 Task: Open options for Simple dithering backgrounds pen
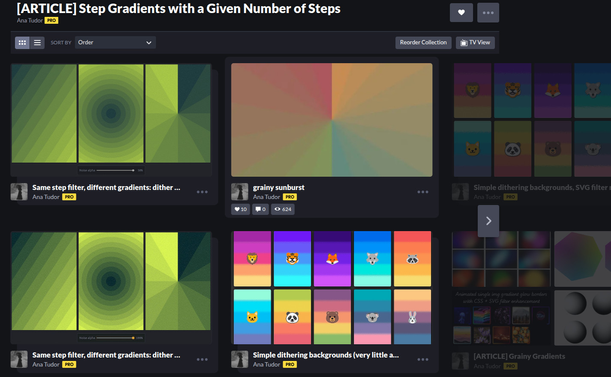point(422,359)
